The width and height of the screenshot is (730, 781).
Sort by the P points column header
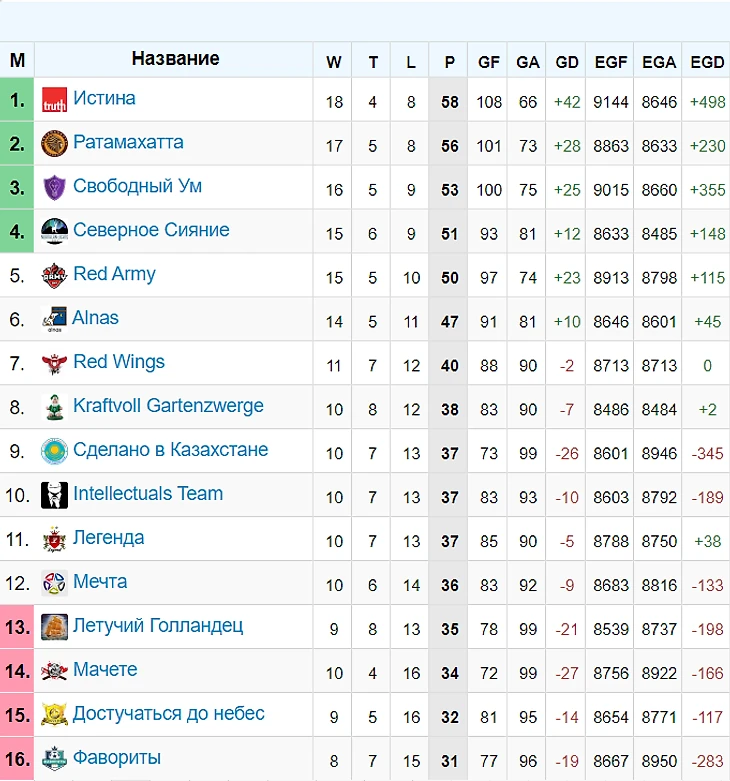[x=449, y=62]
